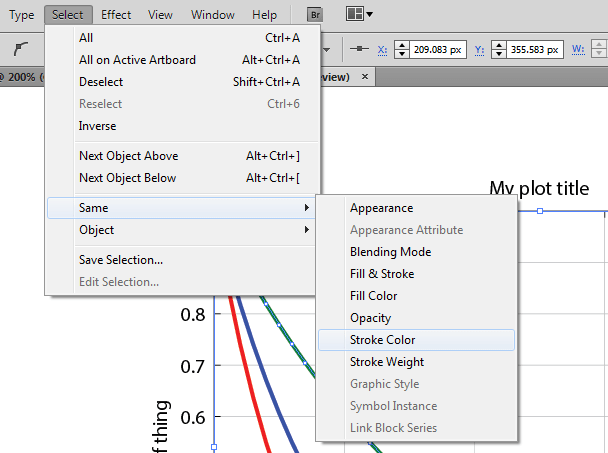This screenshot has height=453, width=608.
Task: Increase the X position stepper value
Action: [403, 43]
